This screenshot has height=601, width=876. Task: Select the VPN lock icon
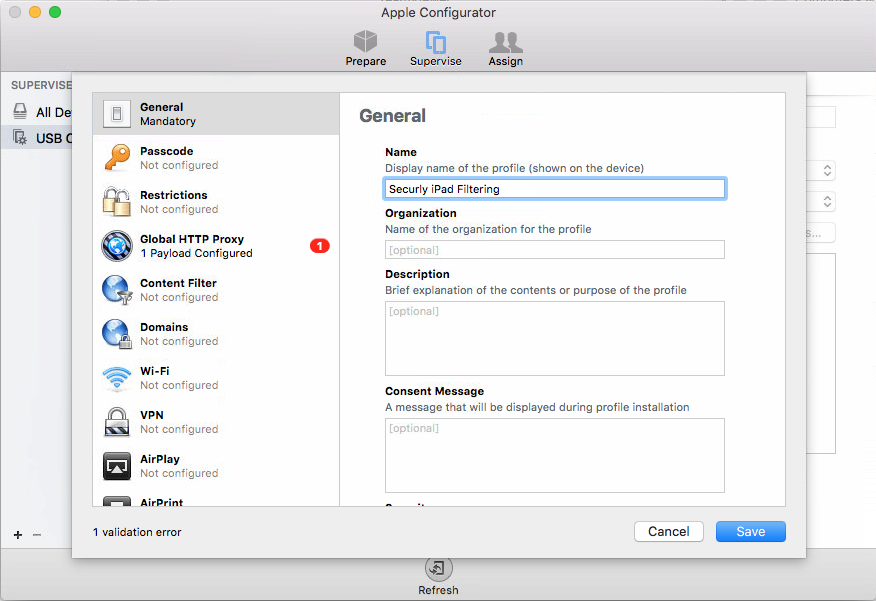pos(117,422)
